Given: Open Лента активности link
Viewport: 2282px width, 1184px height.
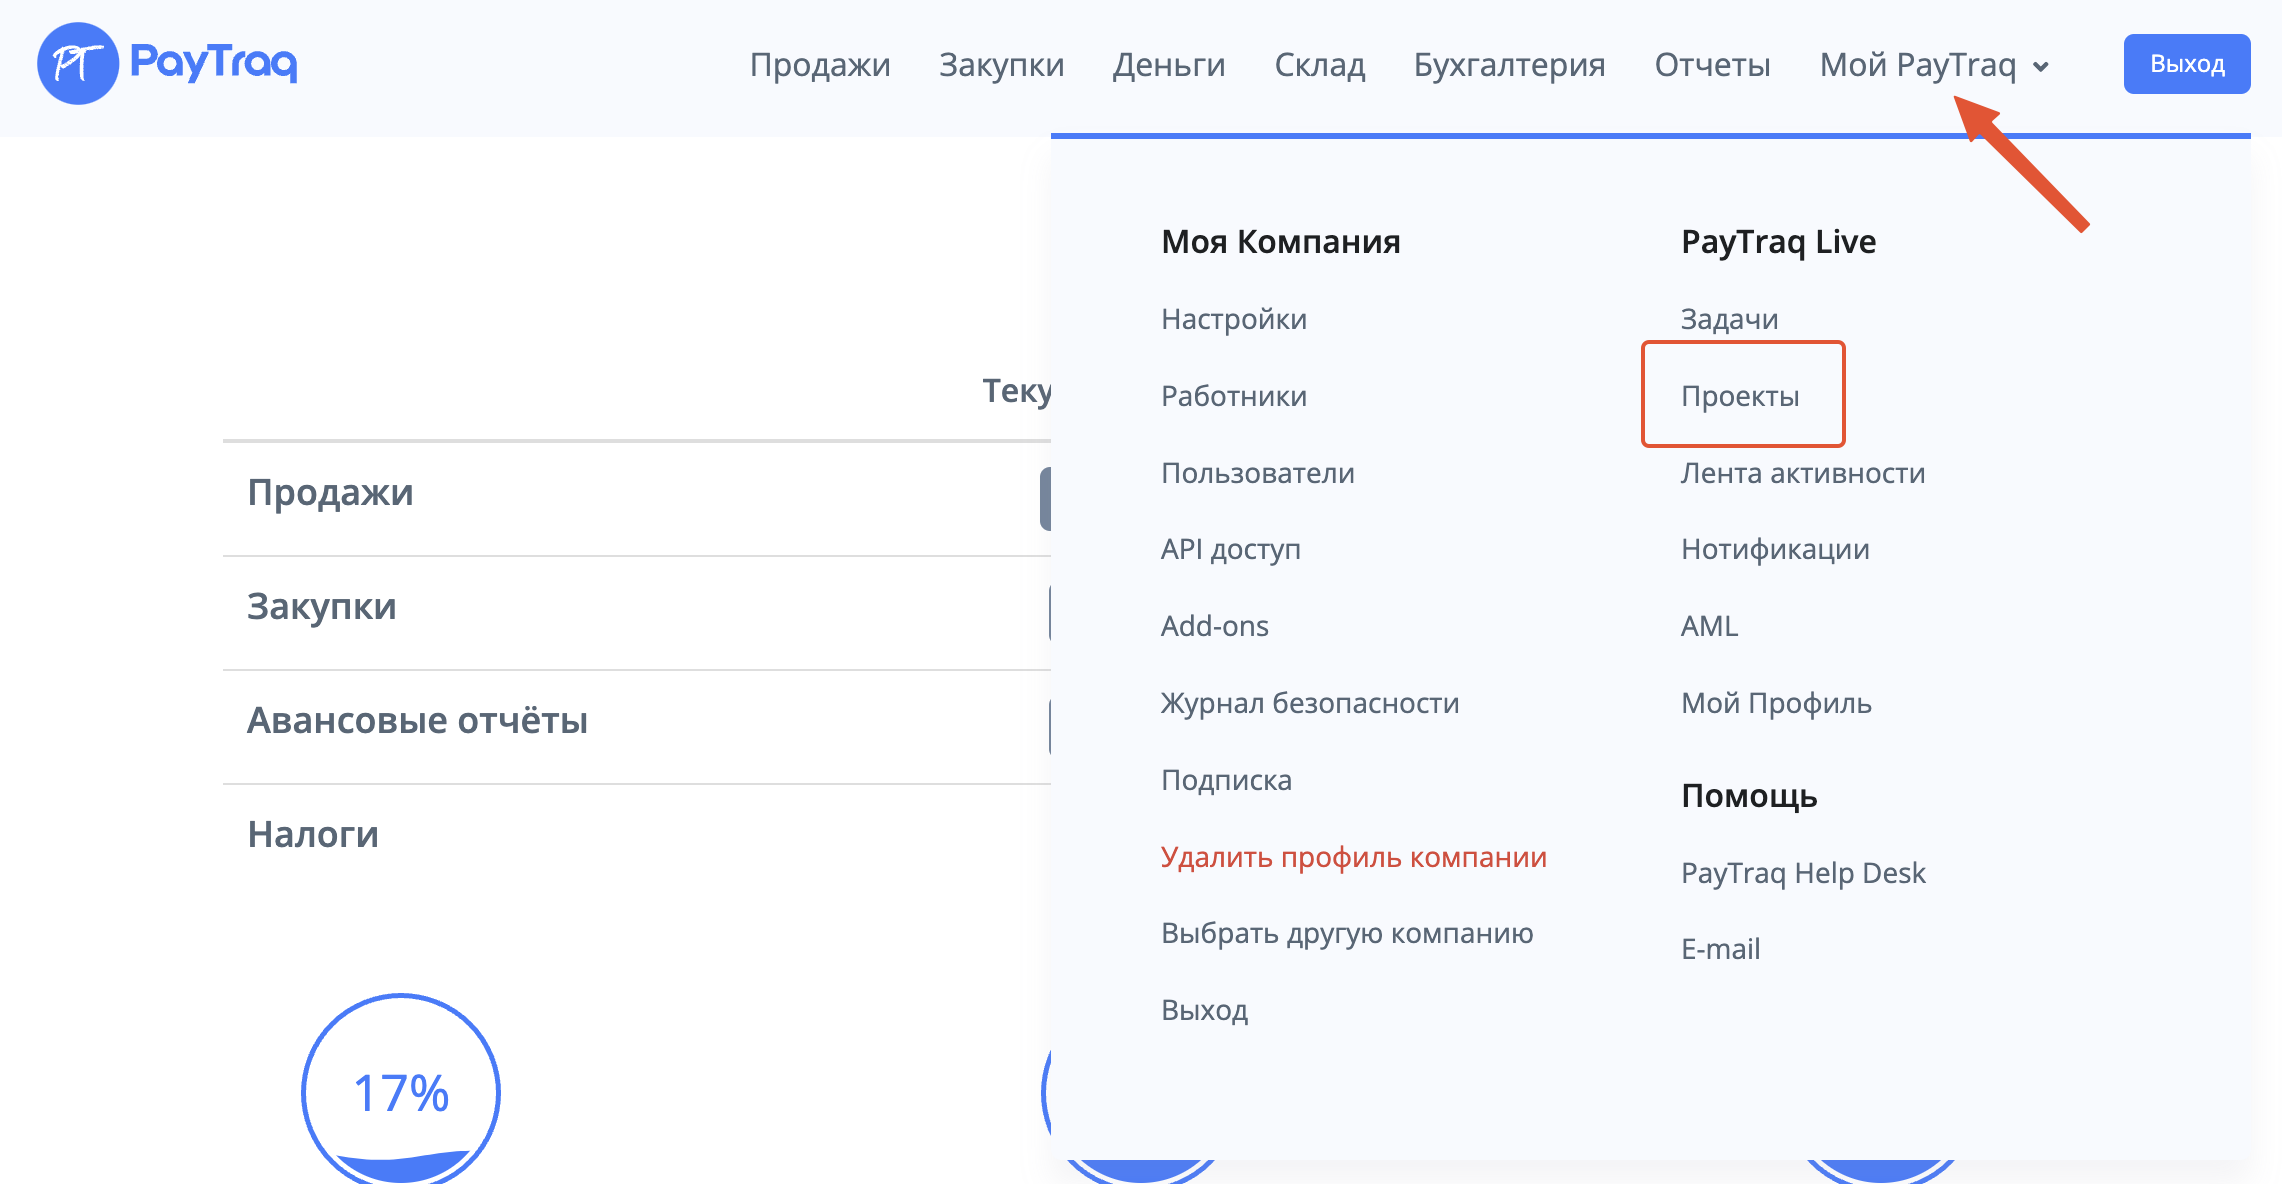Looking at the screenshot, I should [1802, 473].
